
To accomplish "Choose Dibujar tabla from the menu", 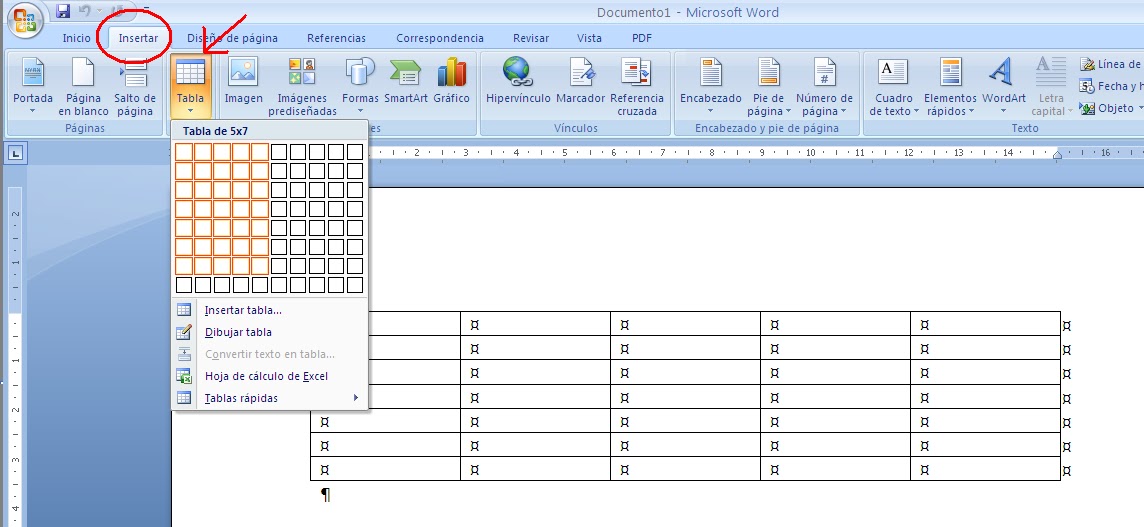I will 270,332.
